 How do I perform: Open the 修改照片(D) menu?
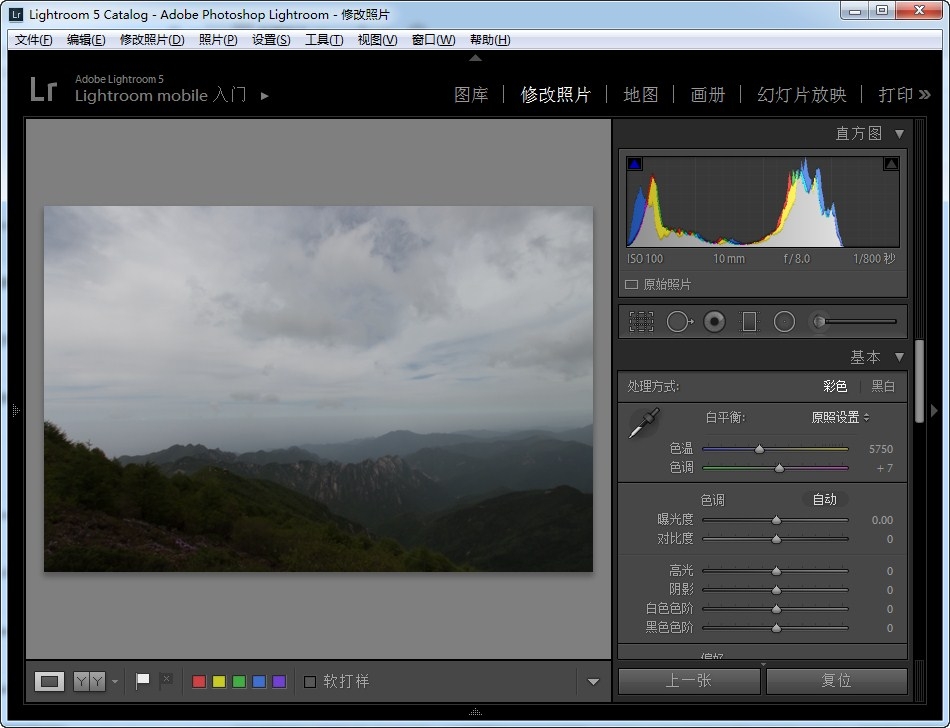152,40
